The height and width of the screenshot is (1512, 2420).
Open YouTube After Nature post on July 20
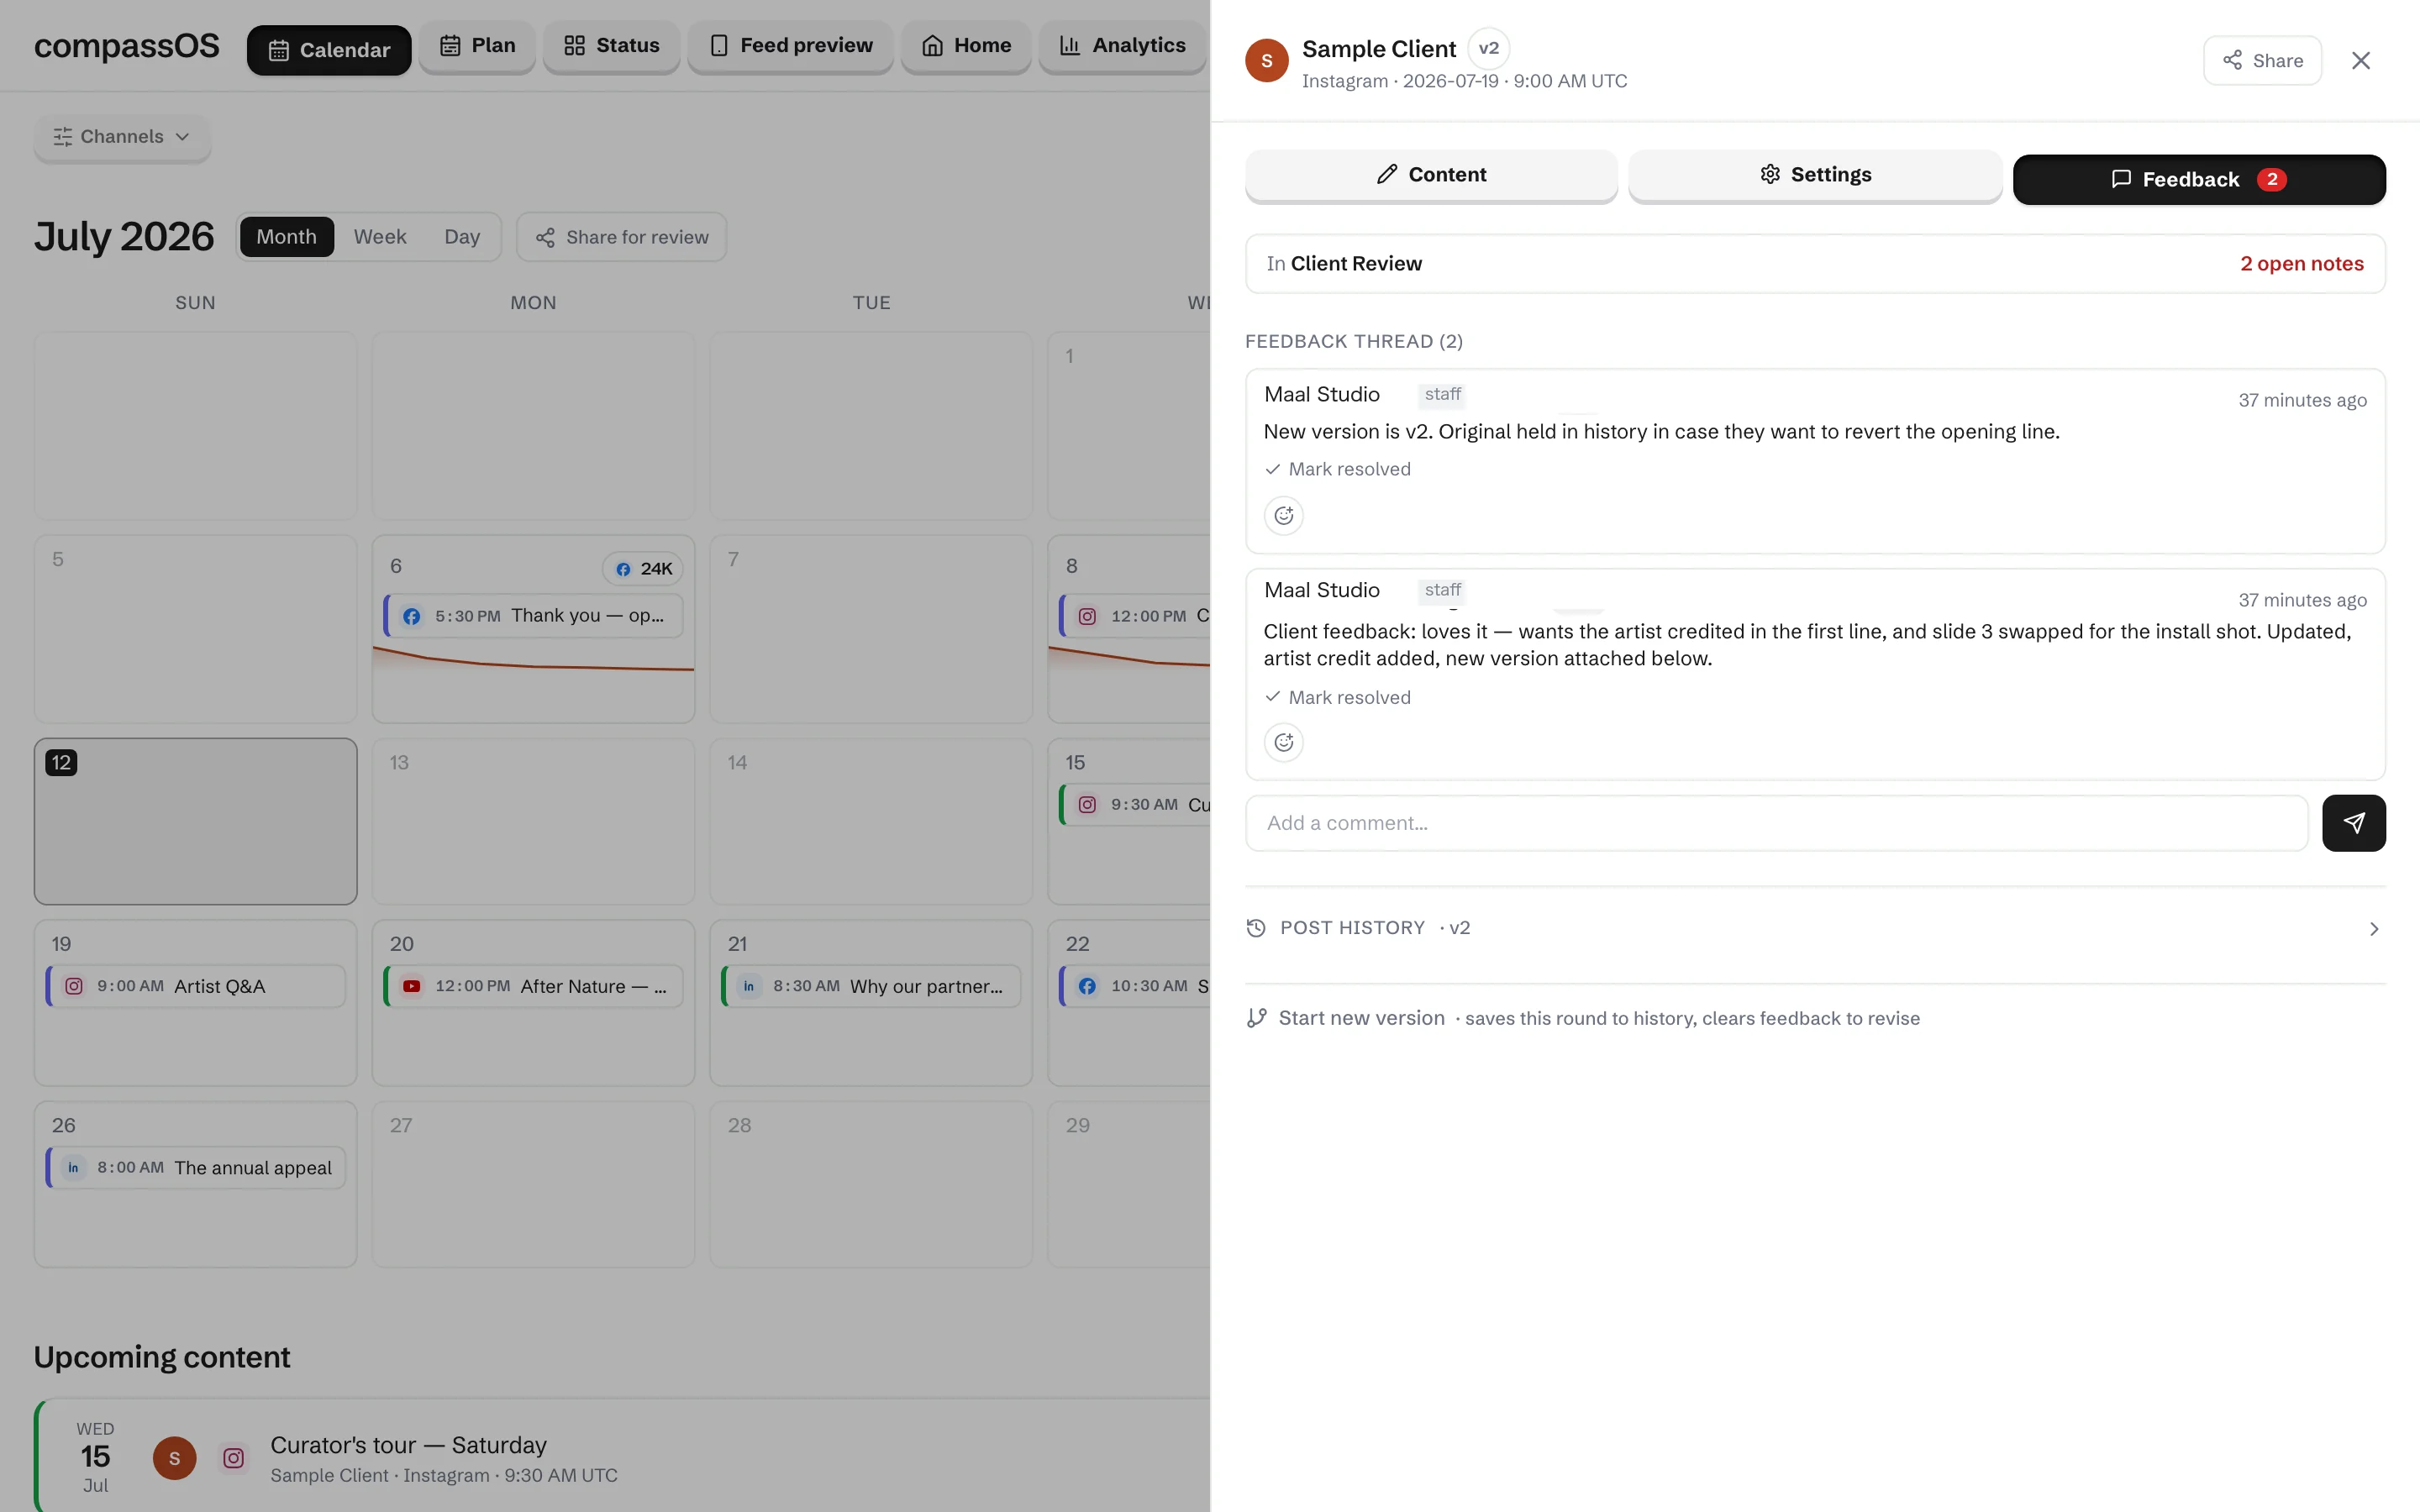[533, 986]
